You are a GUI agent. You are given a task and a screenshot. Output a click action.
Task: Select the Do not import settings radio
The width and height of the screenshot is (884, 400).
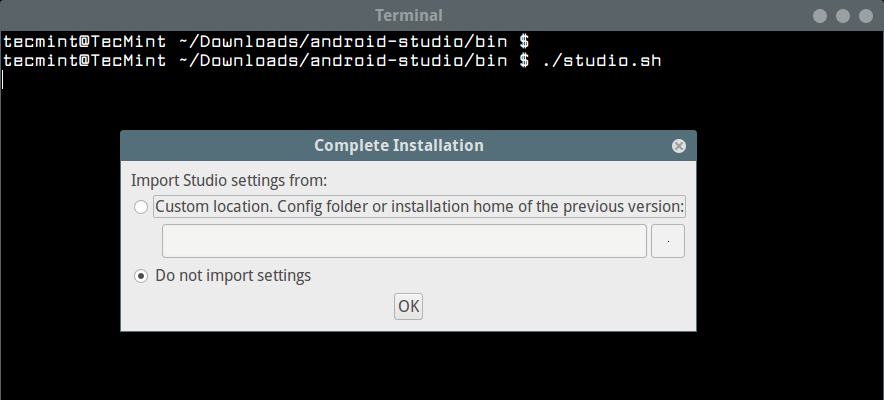point(141,275)
